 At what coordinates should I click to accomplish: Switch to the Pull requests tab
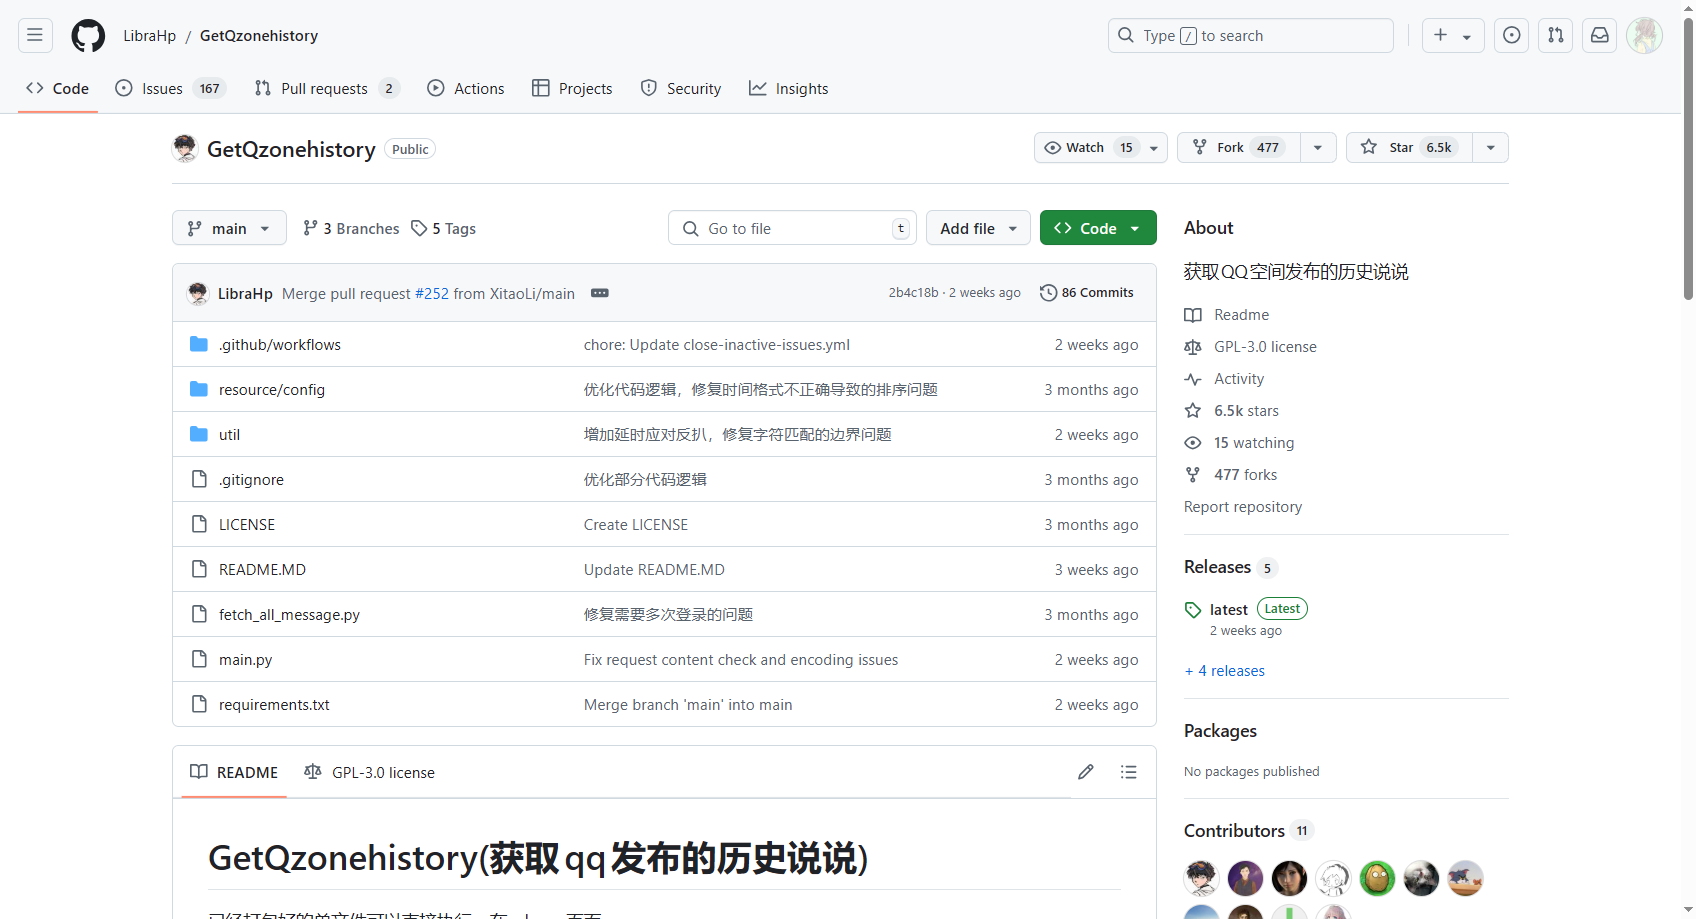pos(327,88)
